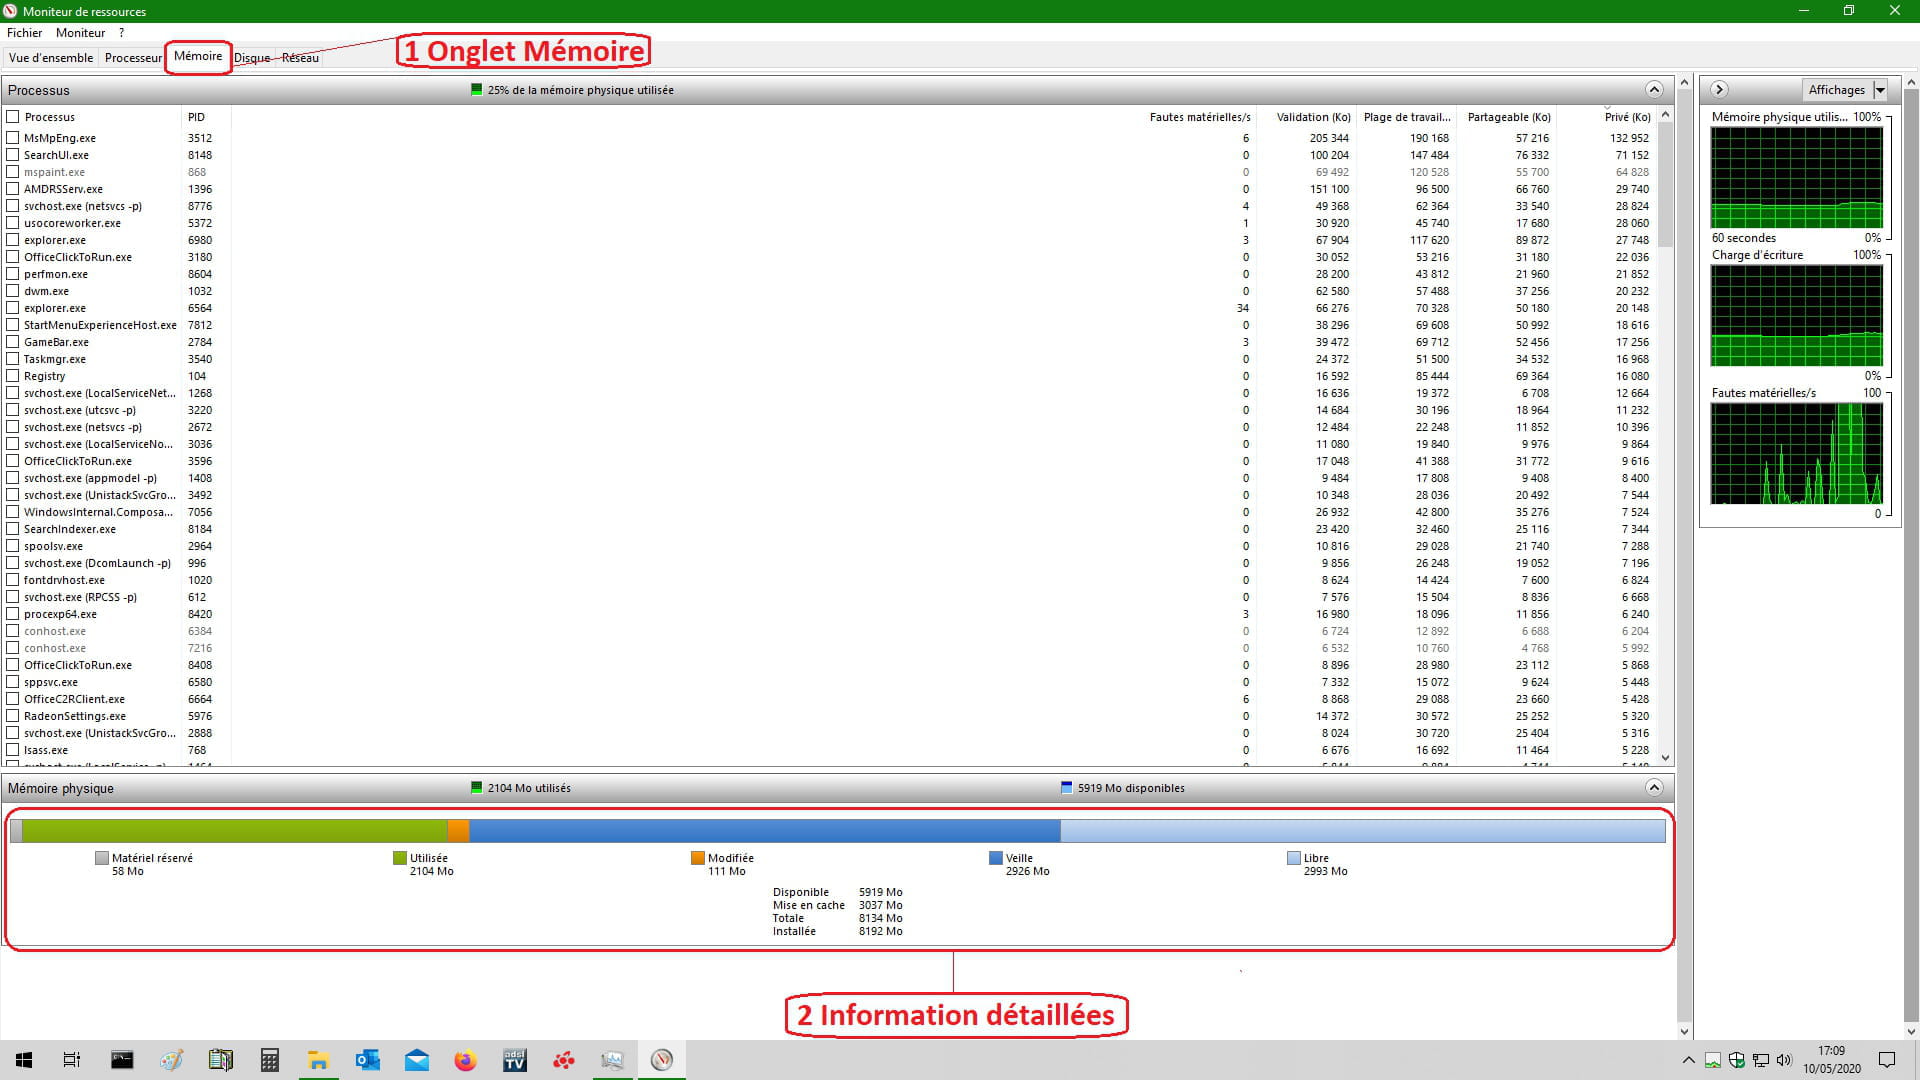
Task: Check the perfmon.exe process checkbox
Action: tap(13, 274)
